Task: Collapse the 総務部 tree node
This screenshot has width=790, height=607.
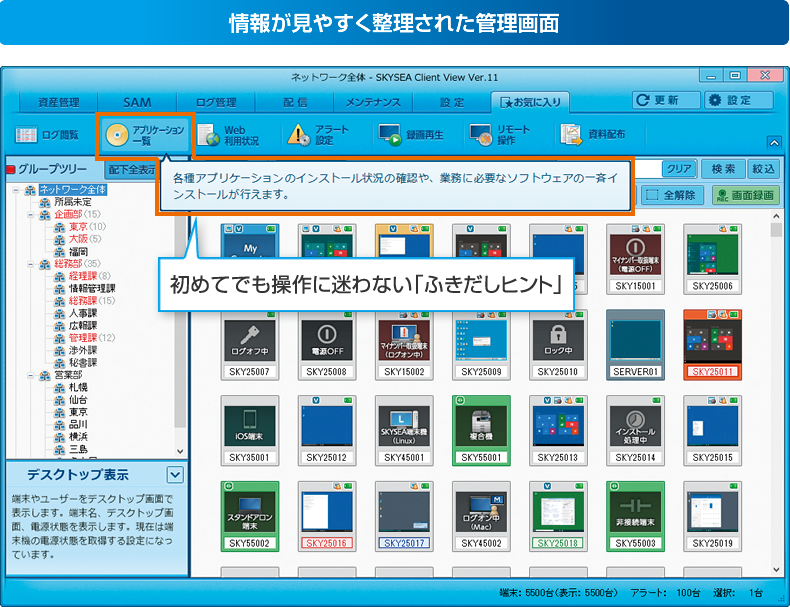Action: coord(31,264)
